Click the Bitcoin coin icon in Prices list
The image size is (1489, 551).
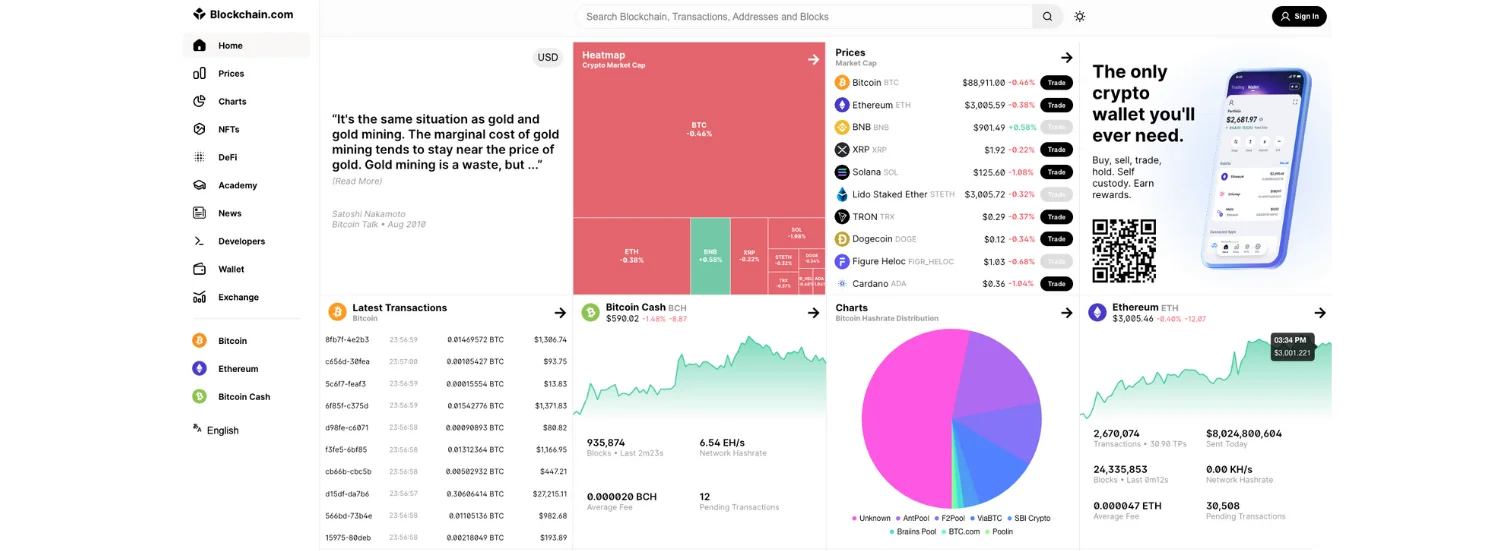pos(842,82)
